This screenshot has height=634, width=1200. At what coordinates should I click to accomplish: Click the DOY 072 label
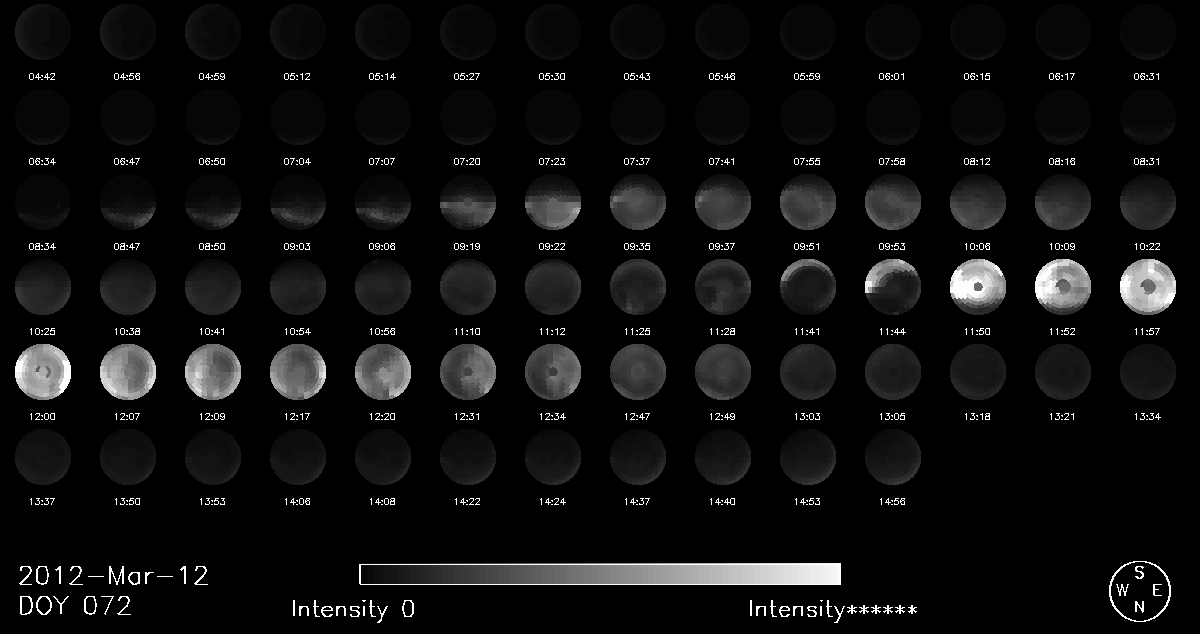(x=75, y=606)
